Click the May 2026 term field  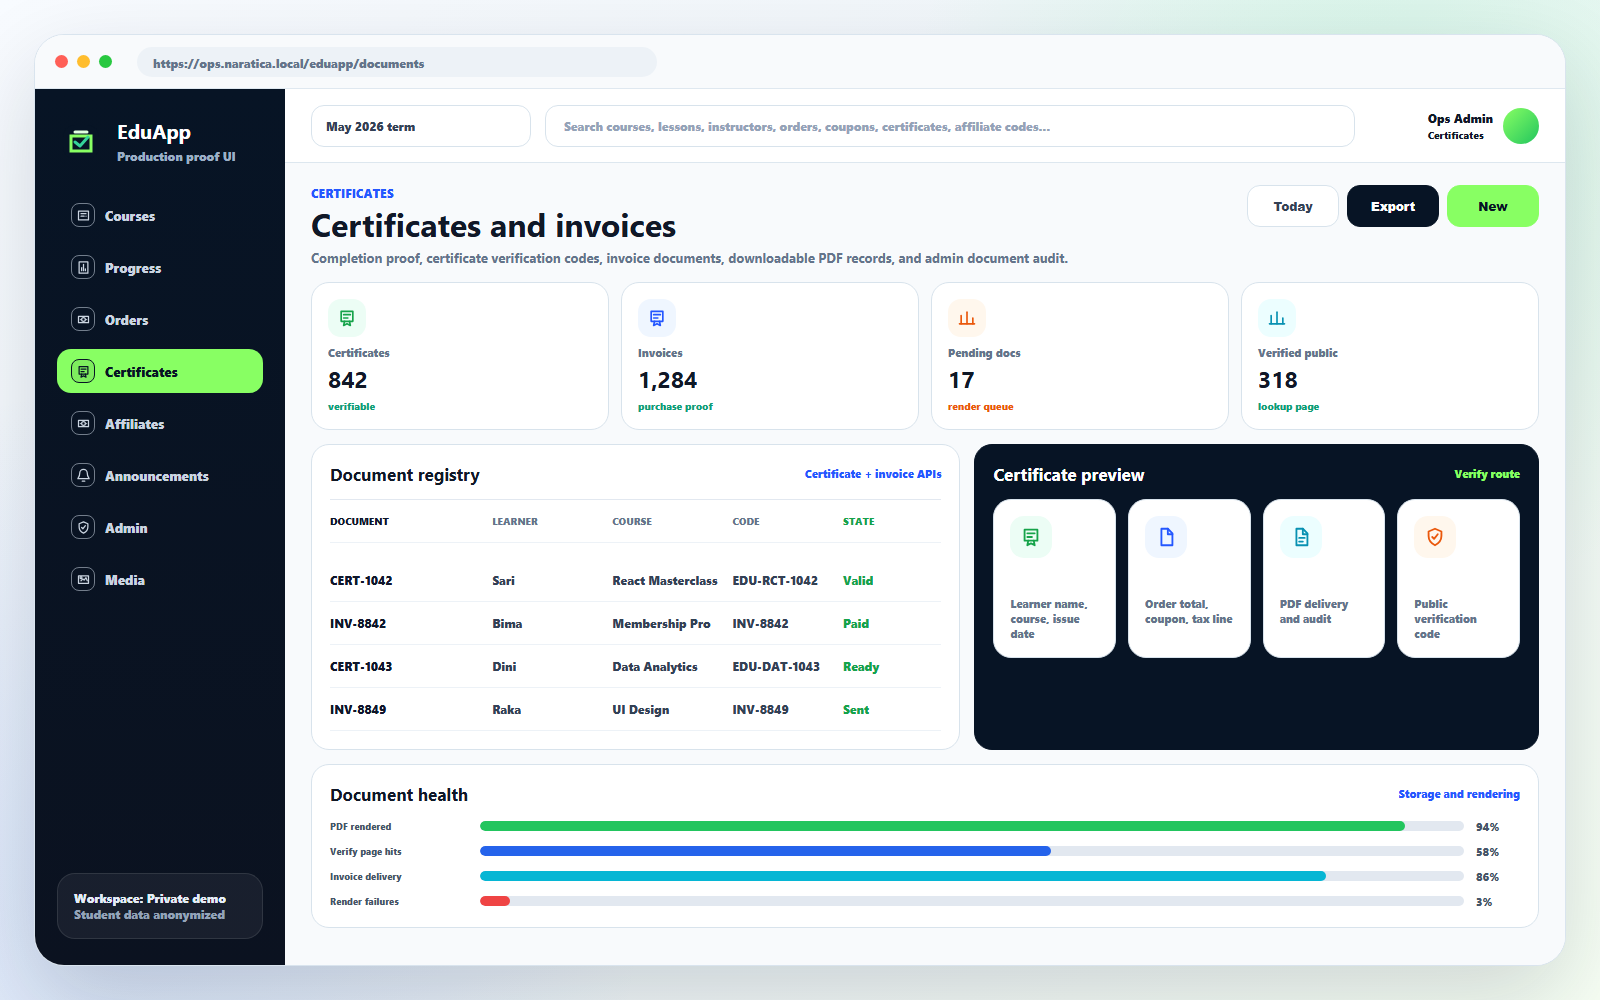click(421, 126)
